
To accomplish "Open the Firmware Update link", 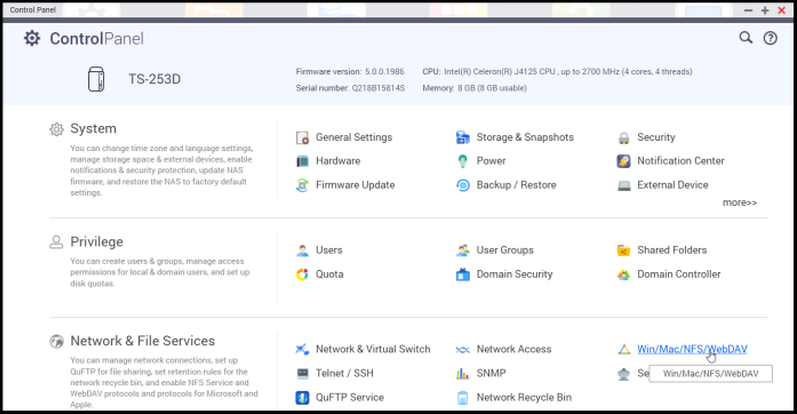I will [x=355, y=185].
